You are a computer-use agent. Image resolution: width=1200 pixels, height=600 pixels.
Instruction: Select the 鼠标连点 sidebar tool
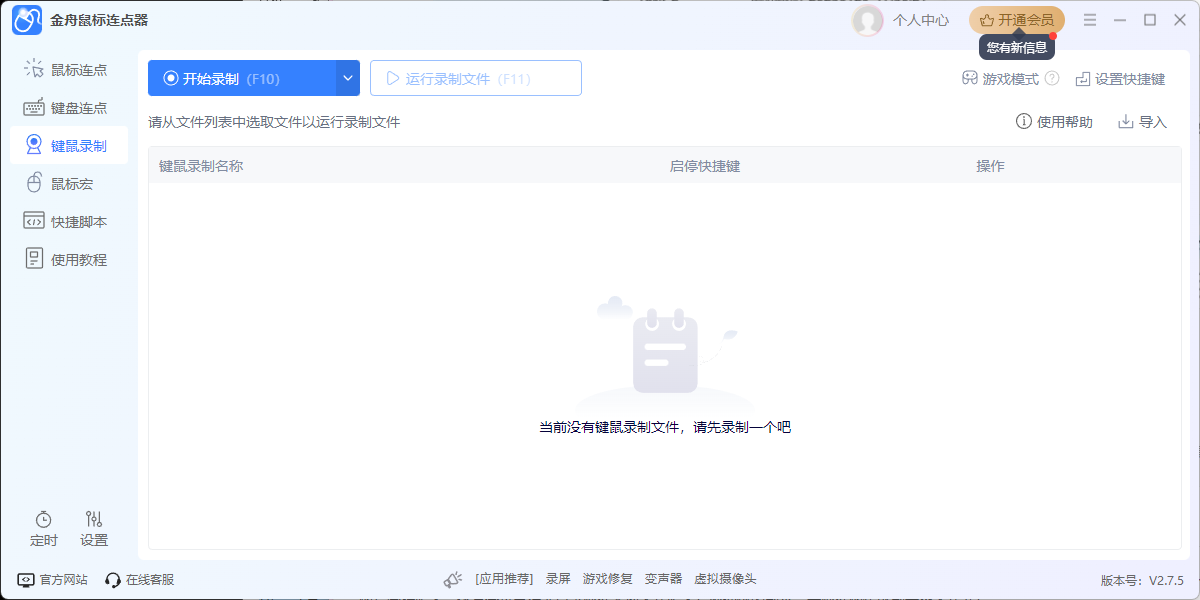(x=70, y=69)
